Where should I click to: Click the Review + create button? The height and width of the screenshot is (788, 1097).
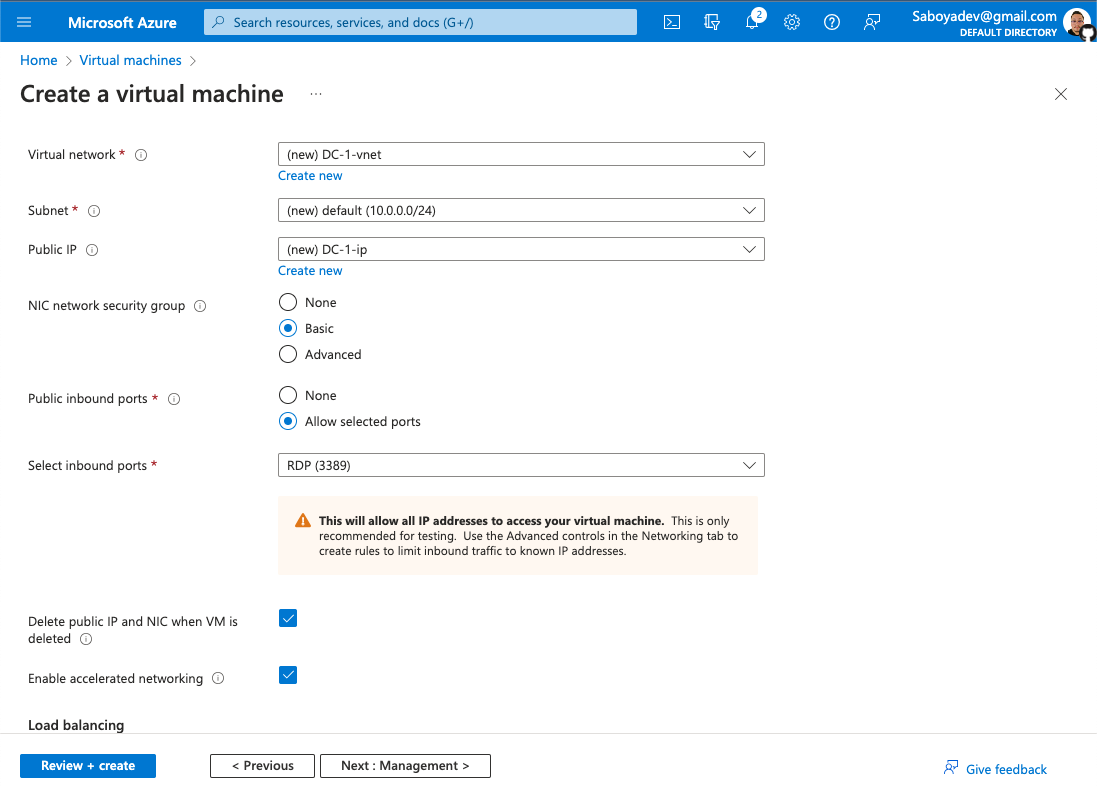click(88, 766)
